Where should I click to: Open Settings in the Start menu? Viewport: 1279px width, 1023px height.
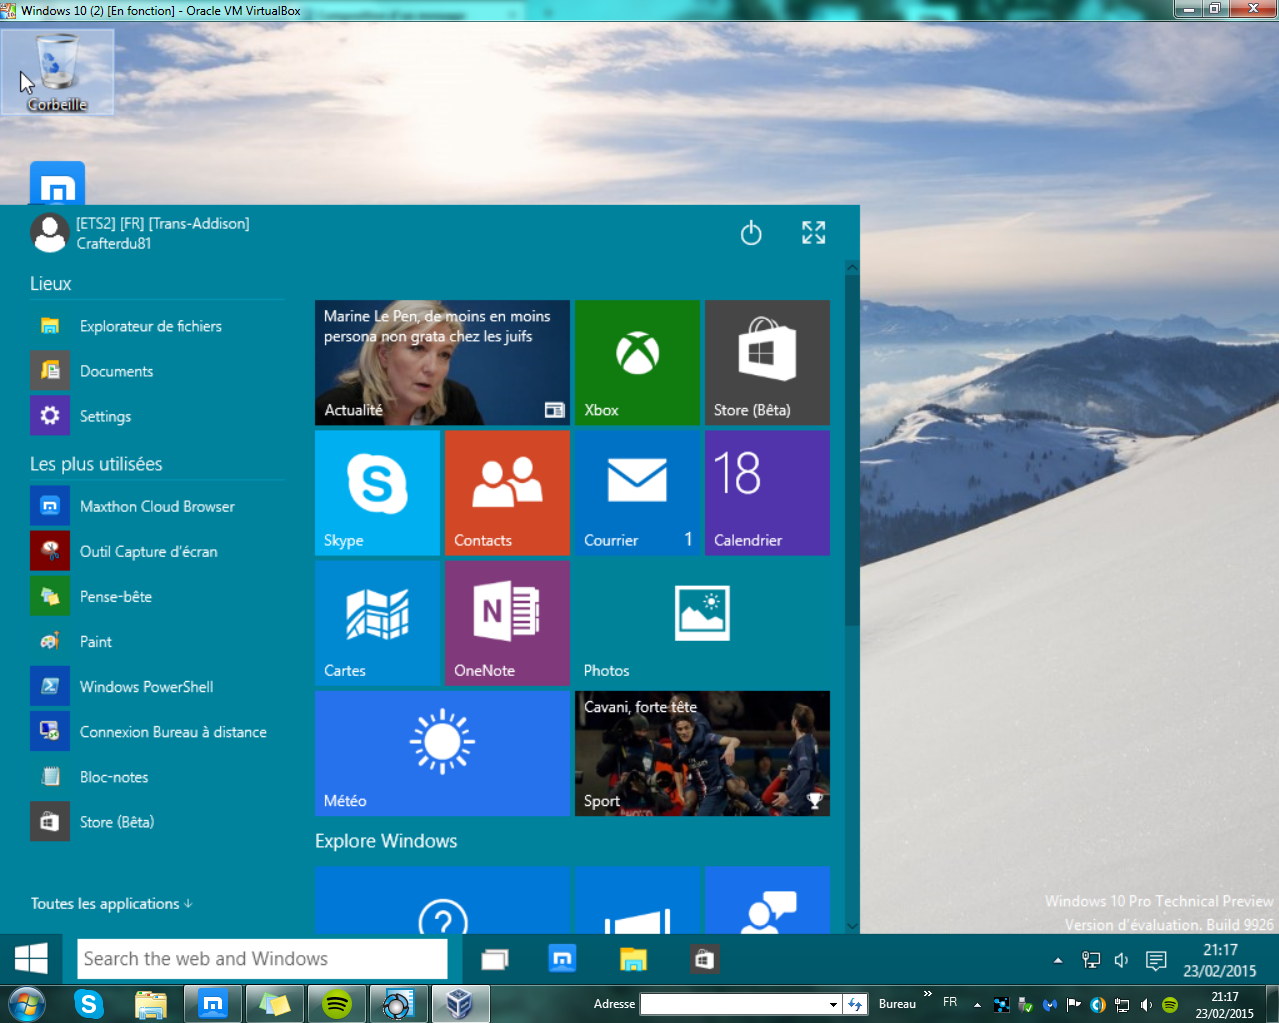[x=157, y=416]
